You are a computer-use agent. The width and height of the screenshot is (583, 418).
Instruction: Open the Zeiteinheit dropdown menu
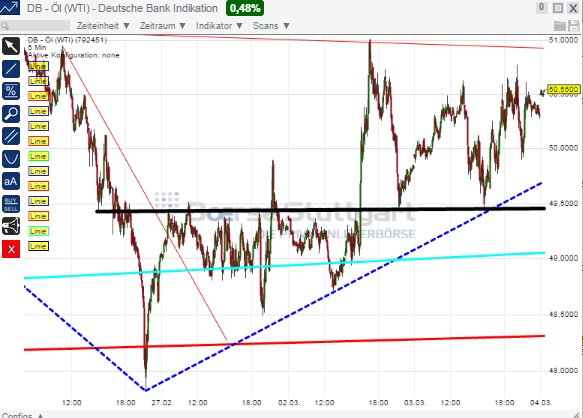(x=103, y=26)
